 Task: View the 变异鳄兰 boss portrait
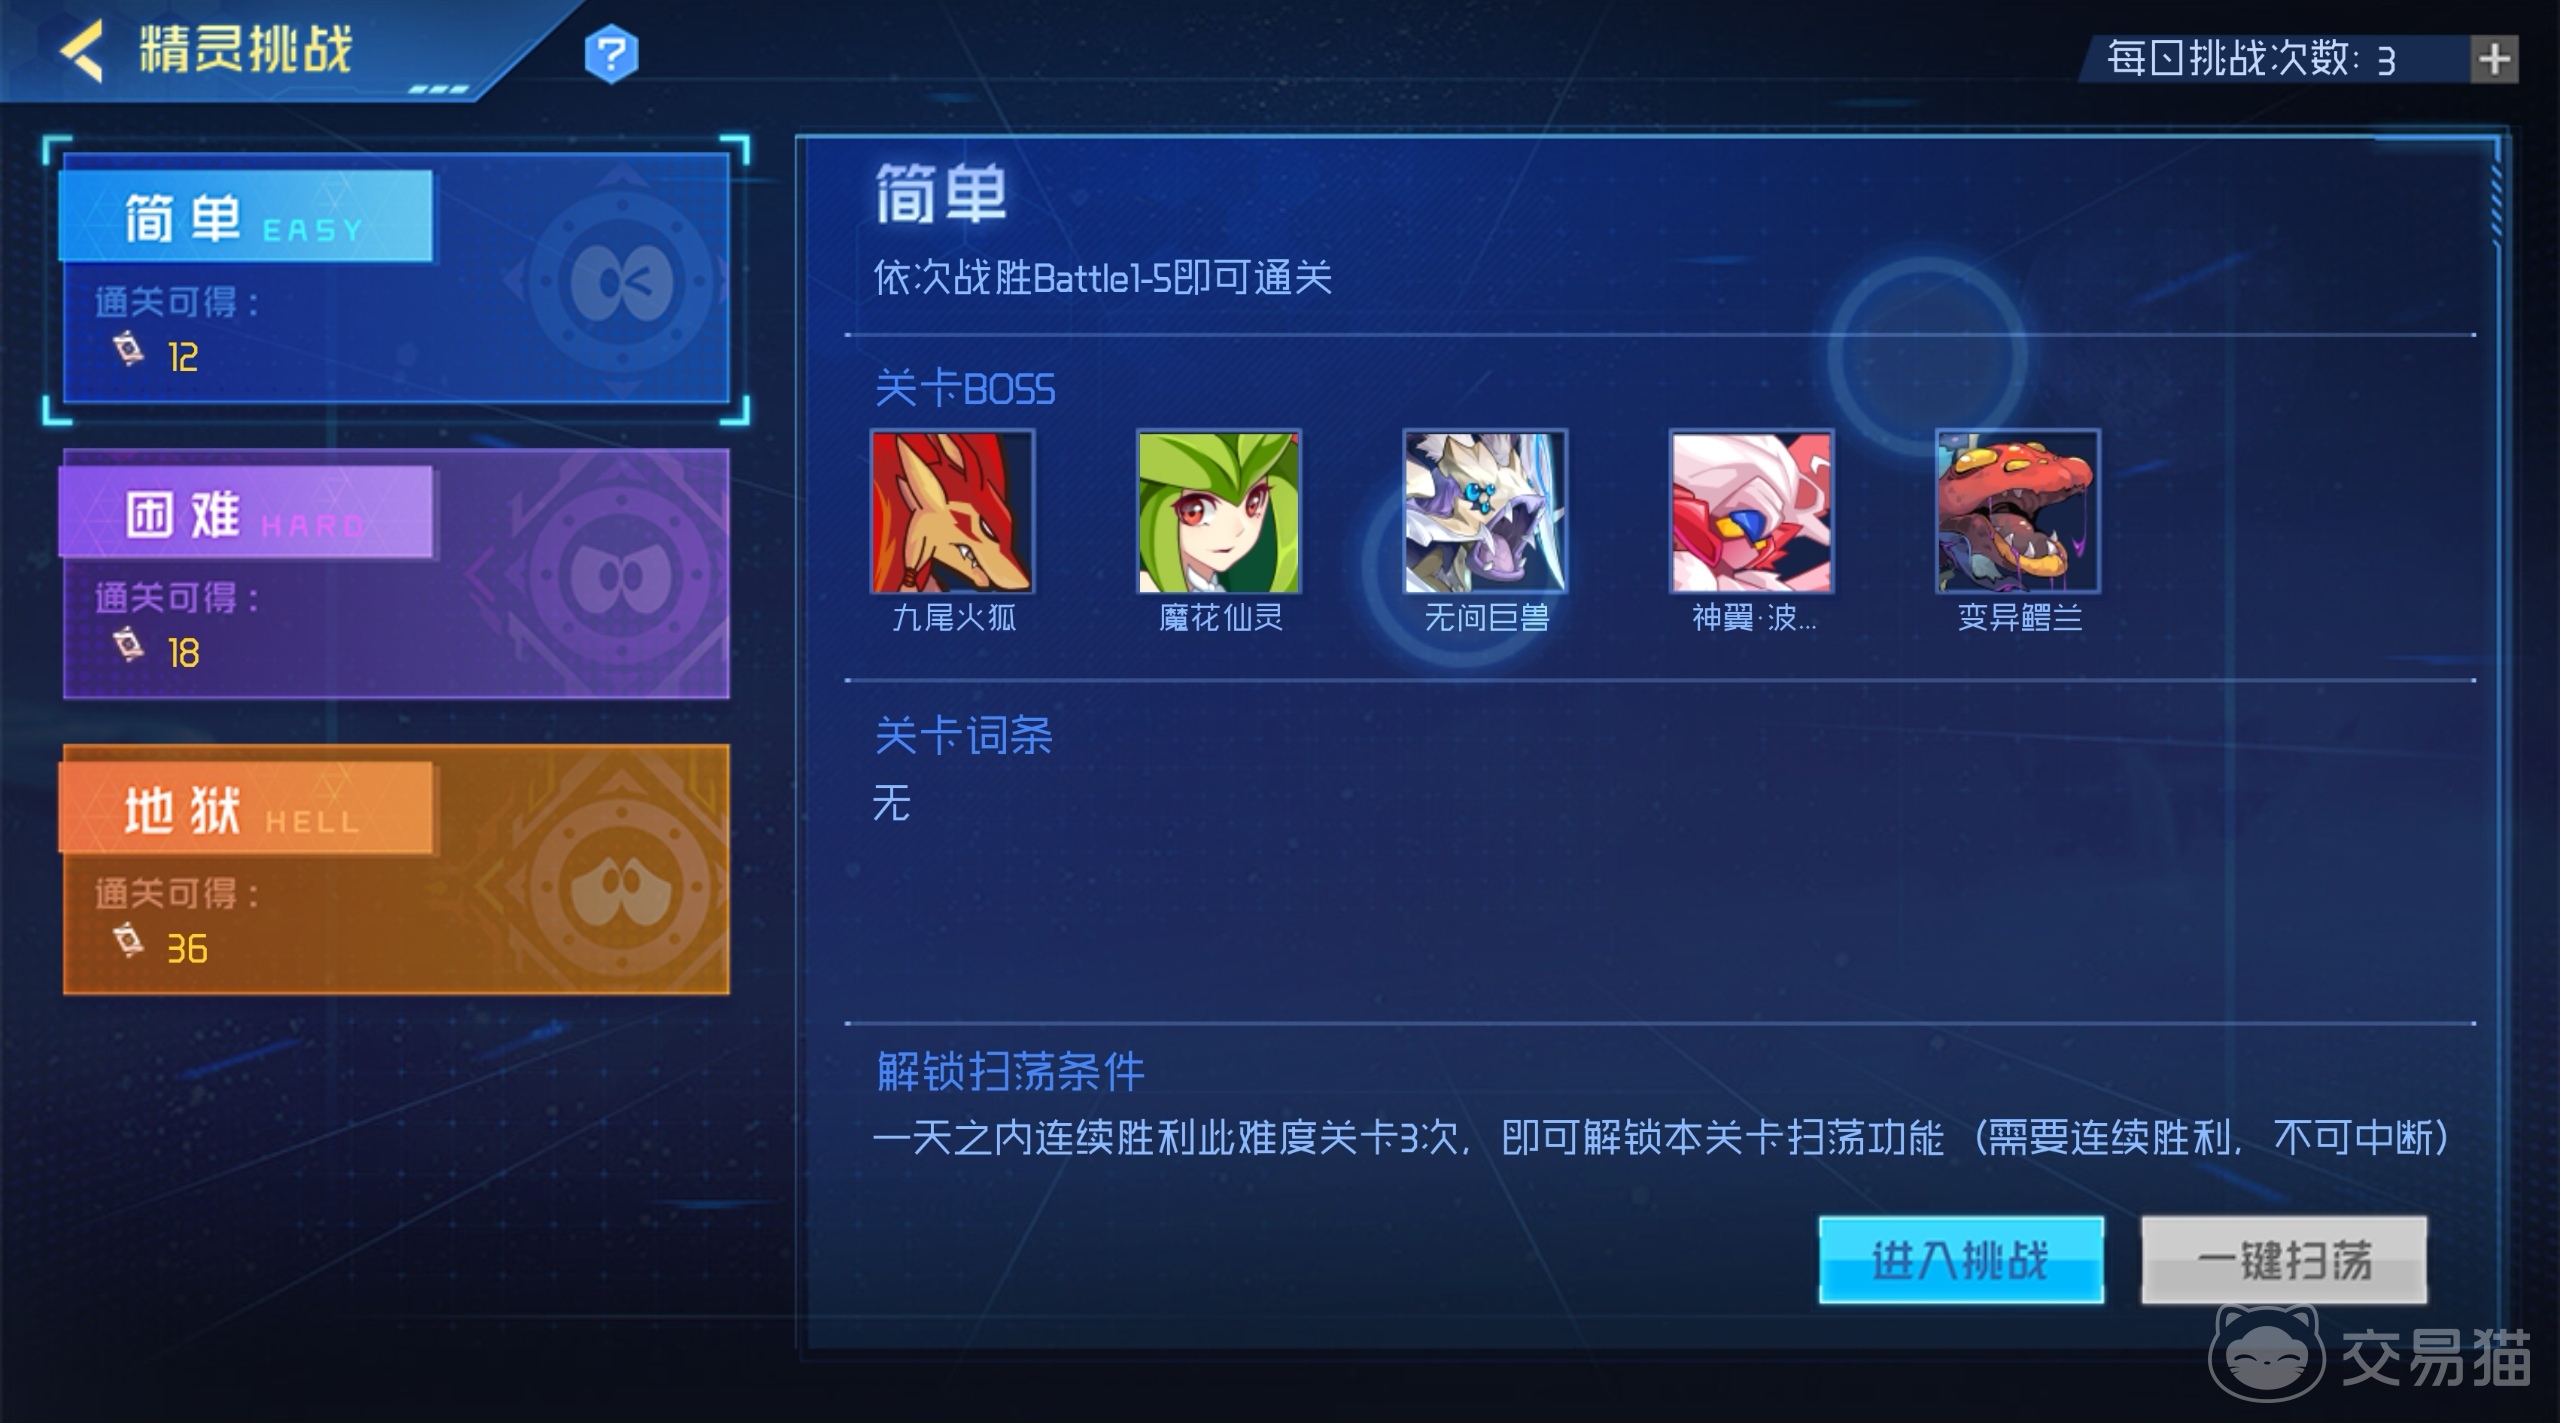click(x=2018, y=511)
